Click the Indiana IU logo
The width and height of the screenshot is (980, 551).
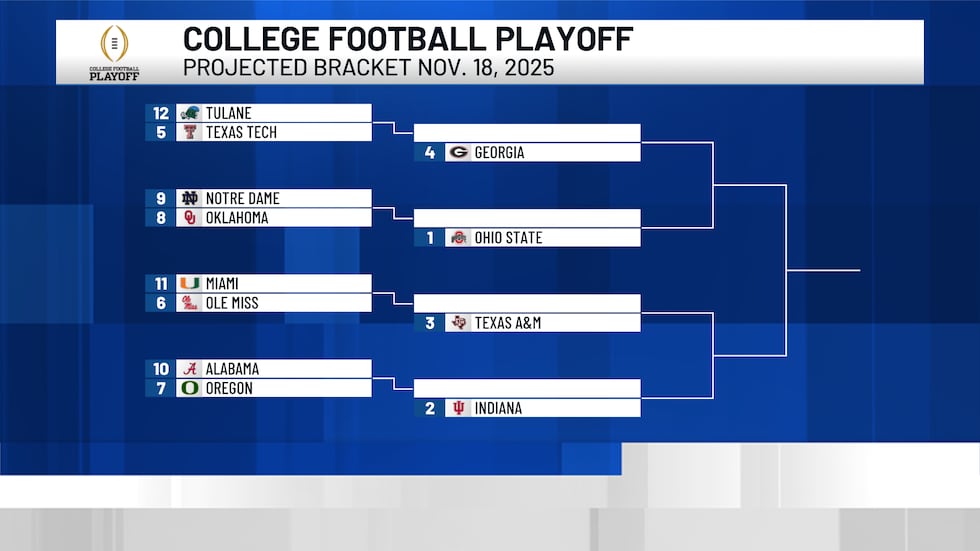pyautogui.click(x=458, y=408)
